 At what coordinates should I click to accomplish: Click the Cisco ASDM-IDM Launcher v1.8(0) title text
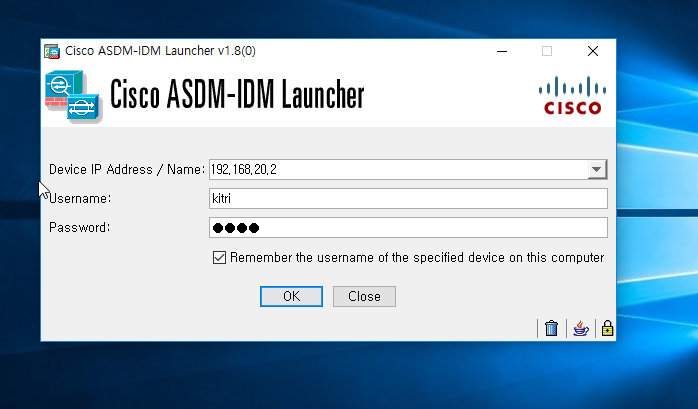(x=160, y=51)
